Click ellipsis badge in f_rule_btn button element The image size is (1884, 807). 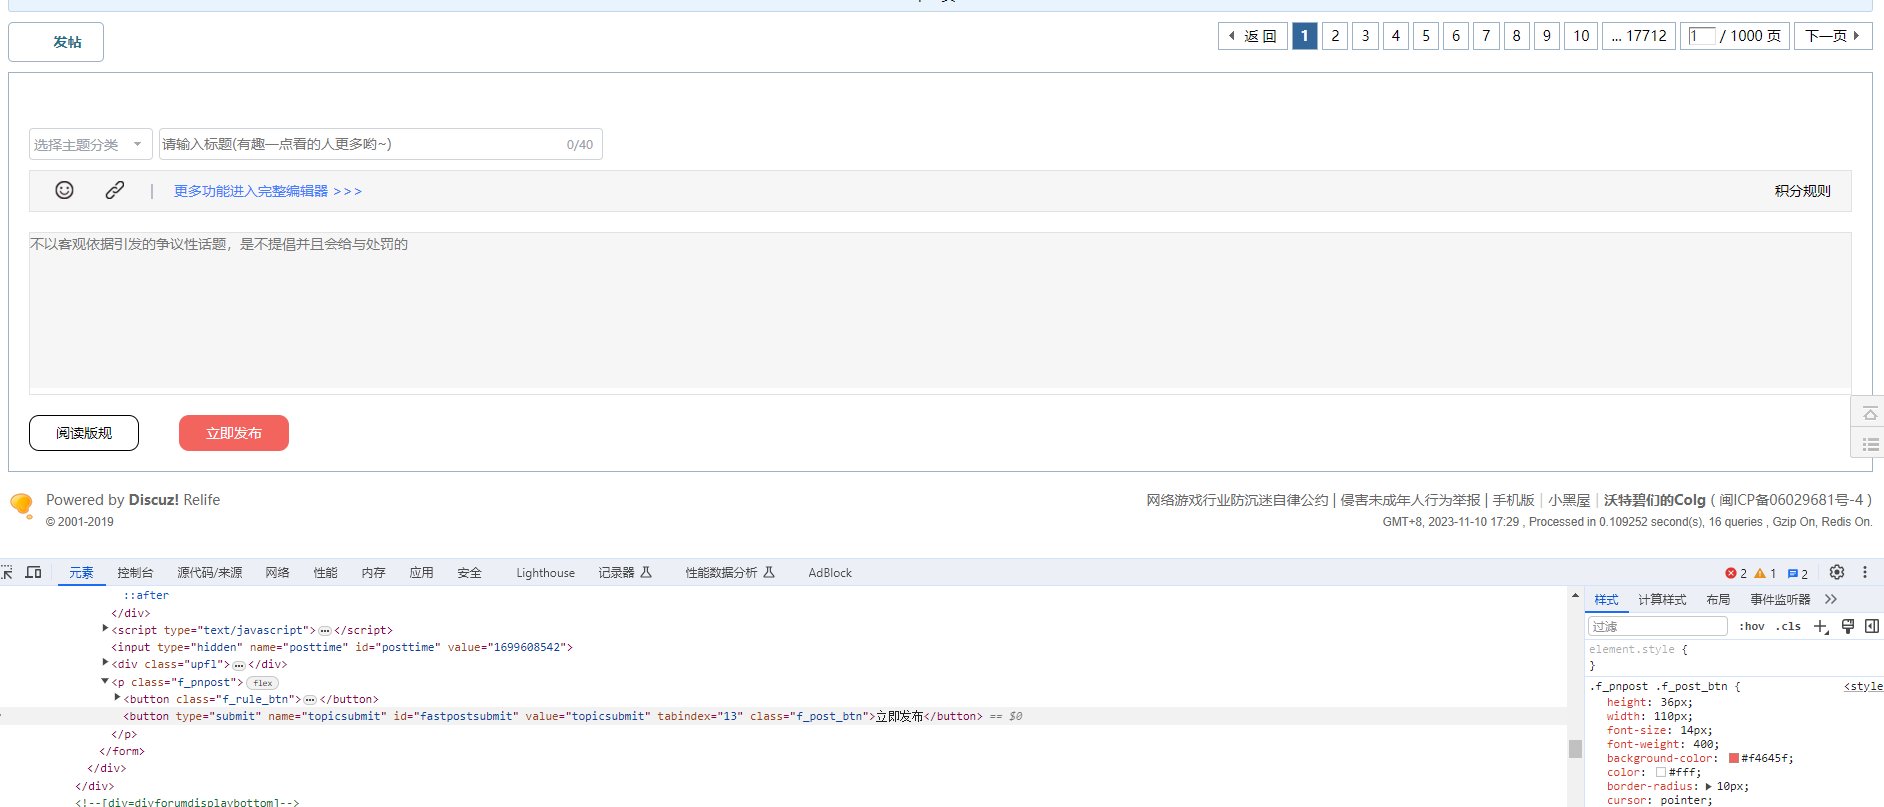310,700
